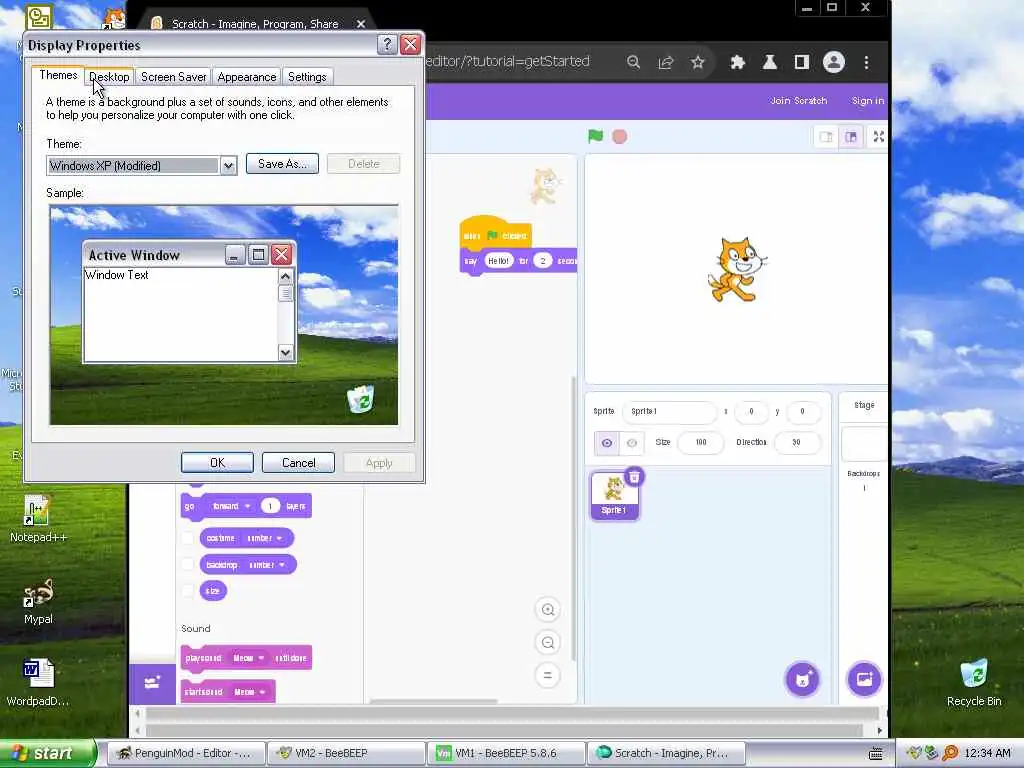Click Cancel in Display Properties
Viewport: 1024px width, 768px height.
pos(298,462)
